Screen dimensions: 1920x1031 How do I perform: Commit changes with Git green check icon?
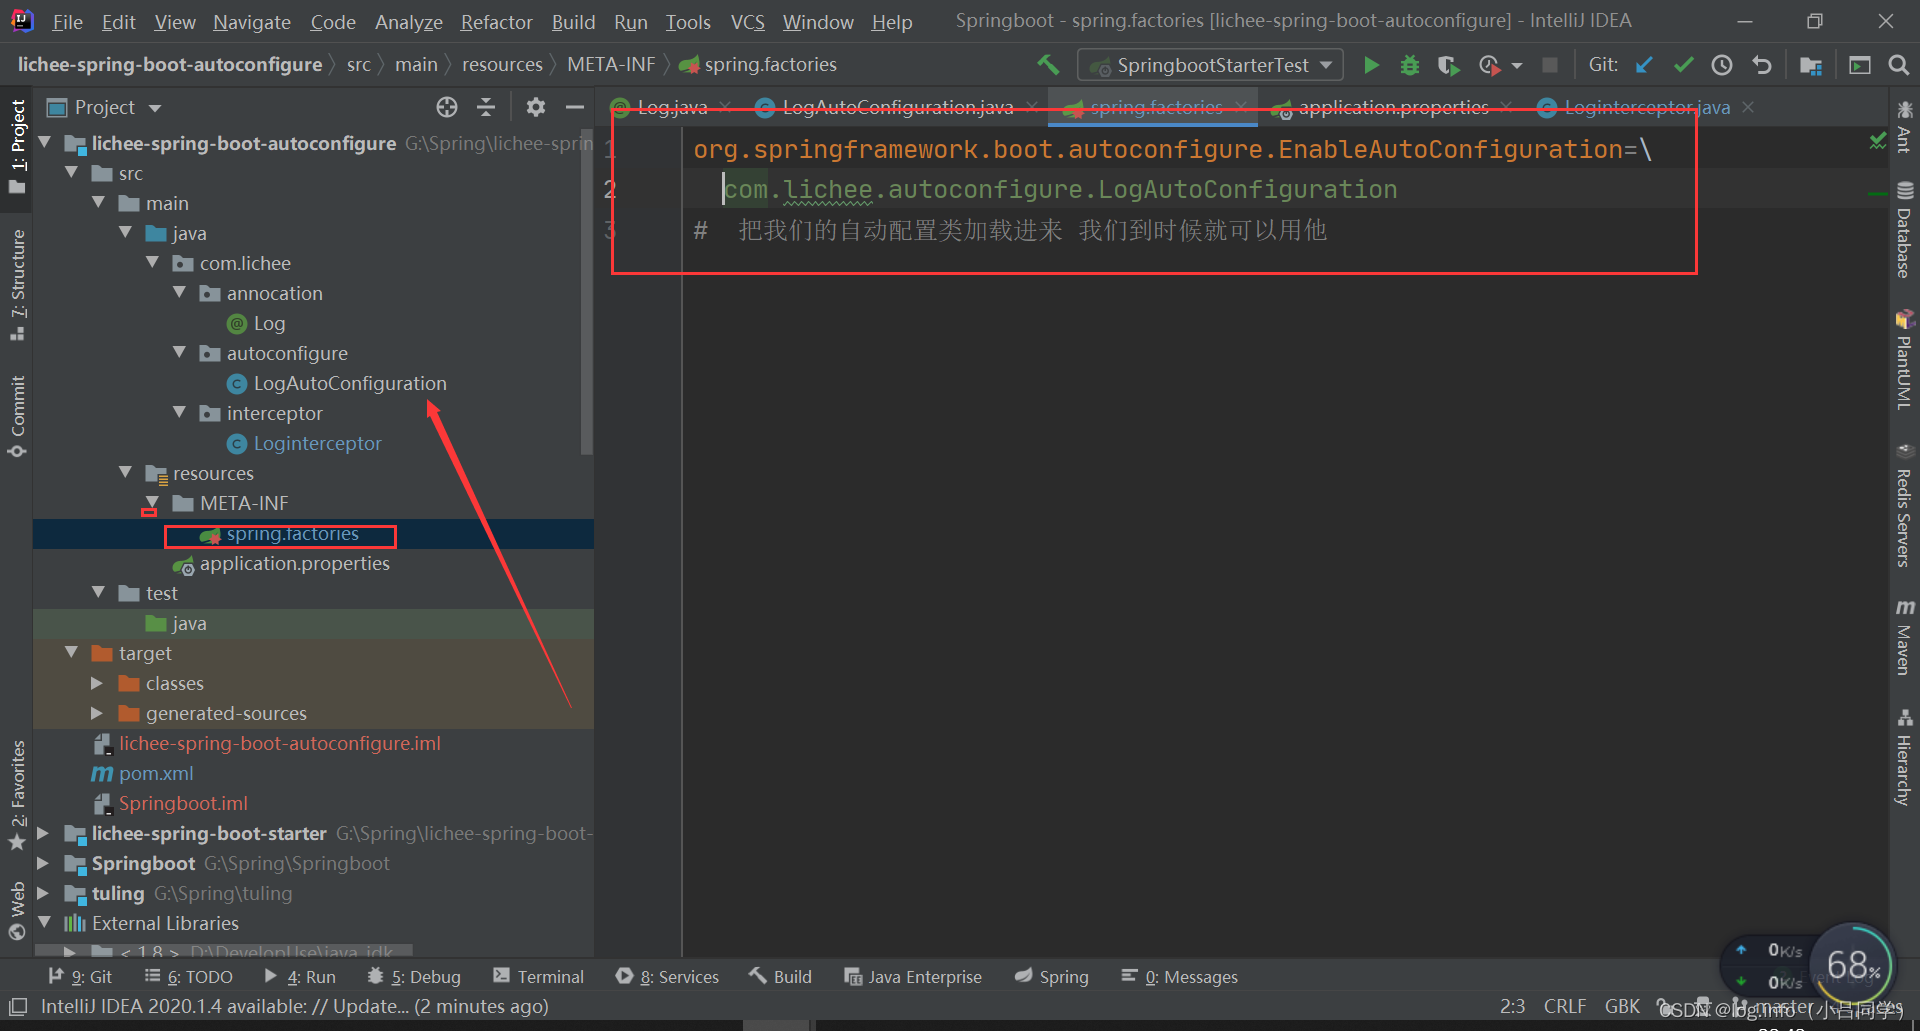1683,65
